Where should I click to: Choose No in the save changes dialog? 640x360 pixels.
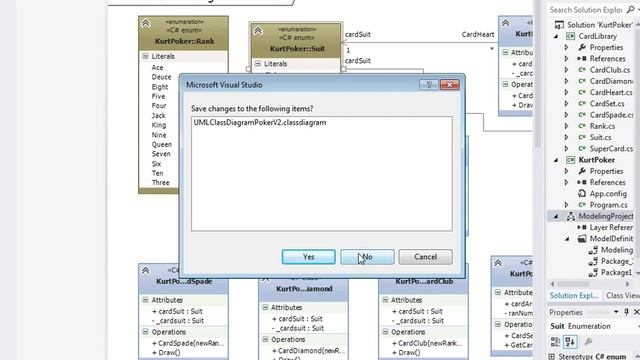click(367, 257)
